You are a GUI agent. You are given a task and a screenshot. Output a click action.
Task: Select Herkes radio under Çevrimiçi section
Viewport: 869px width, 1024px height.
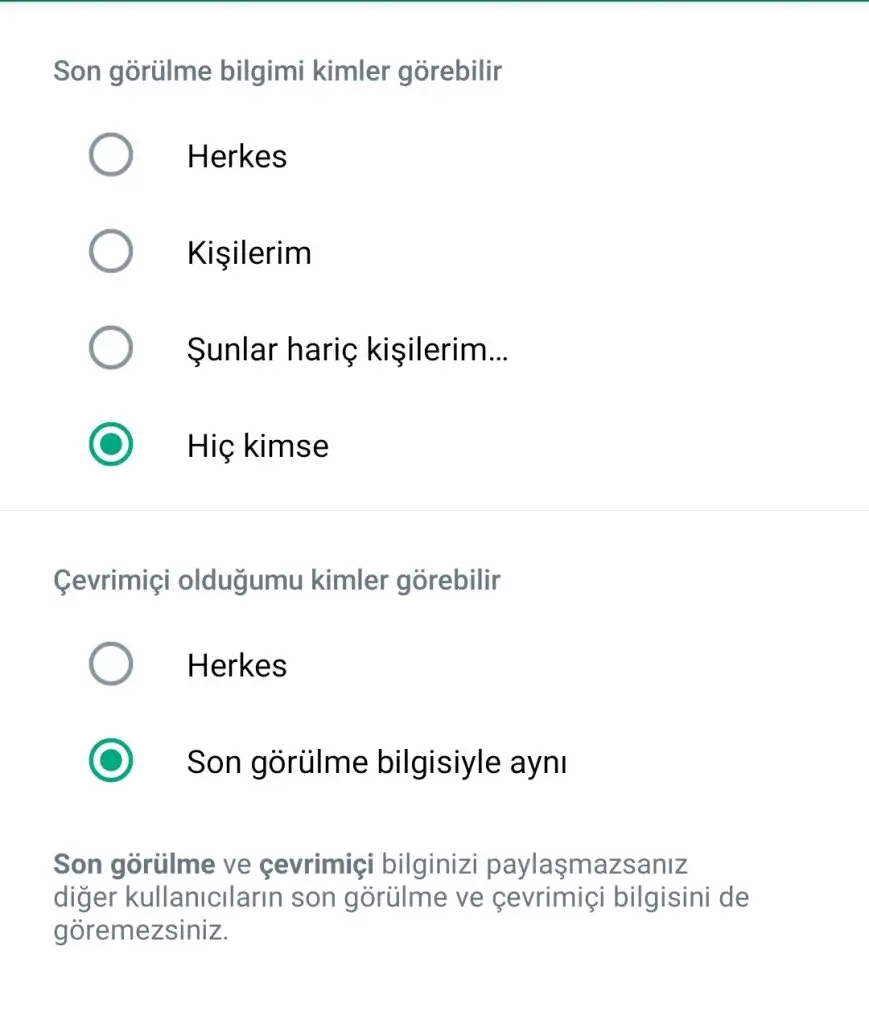110,665
